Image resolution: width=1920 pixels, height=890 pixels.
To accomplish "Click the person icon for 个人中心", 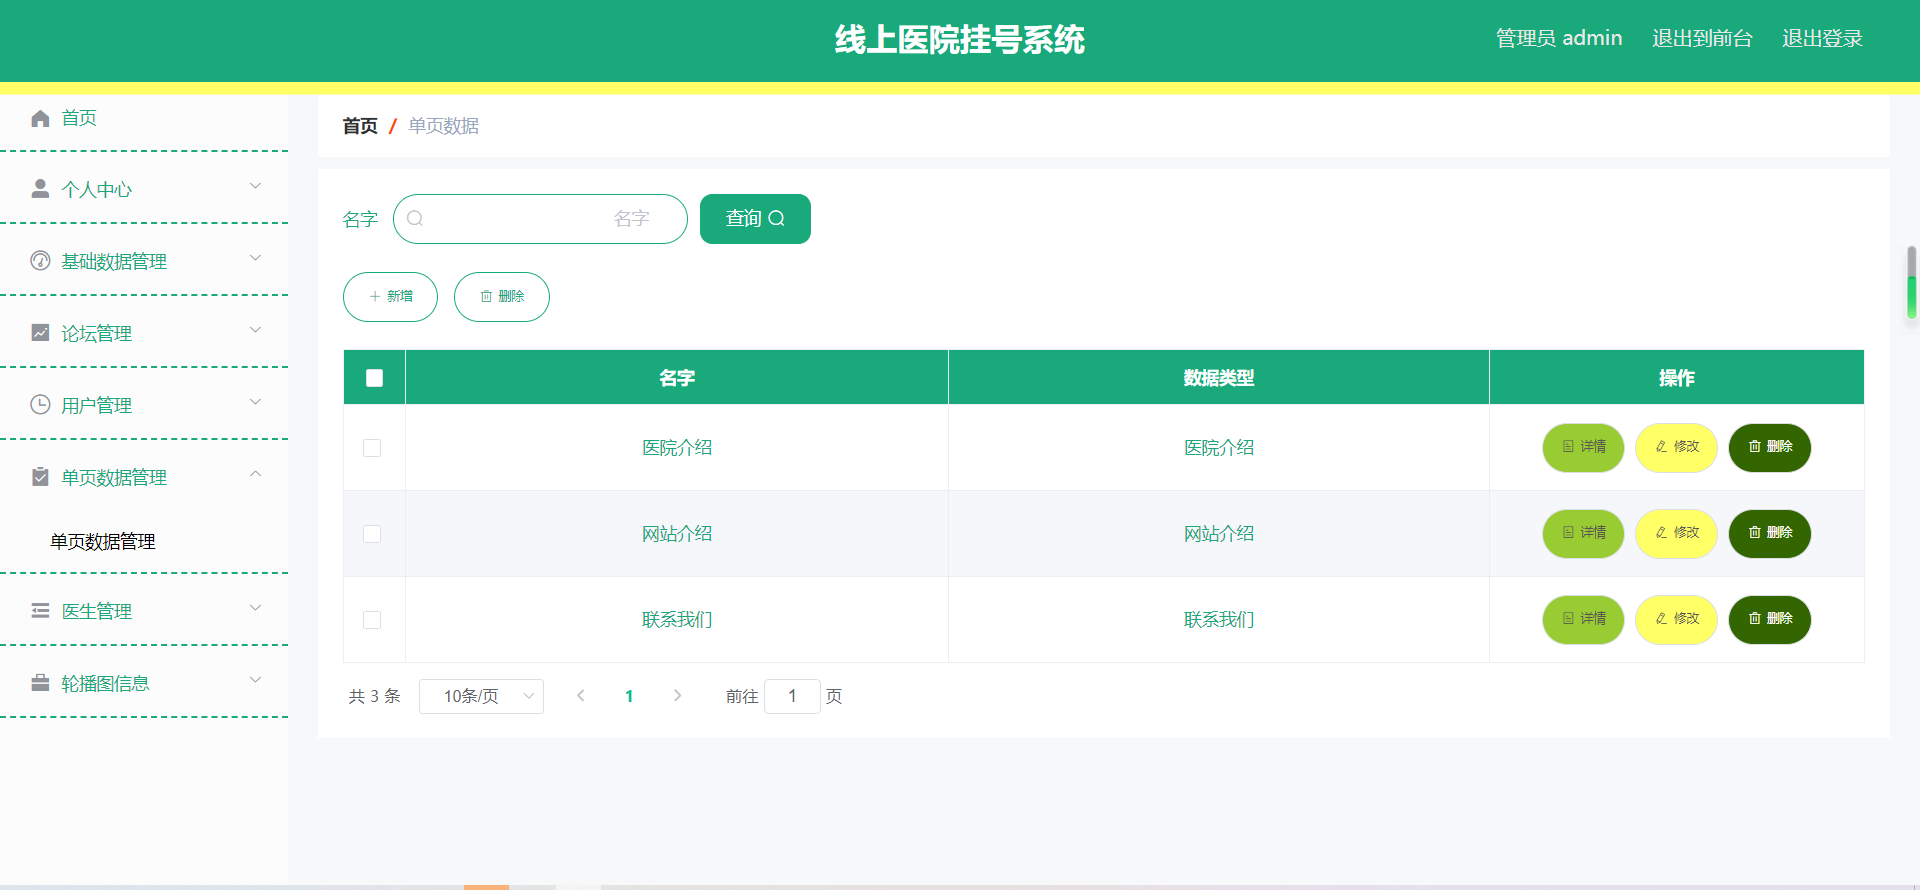I will pos(40,189).
